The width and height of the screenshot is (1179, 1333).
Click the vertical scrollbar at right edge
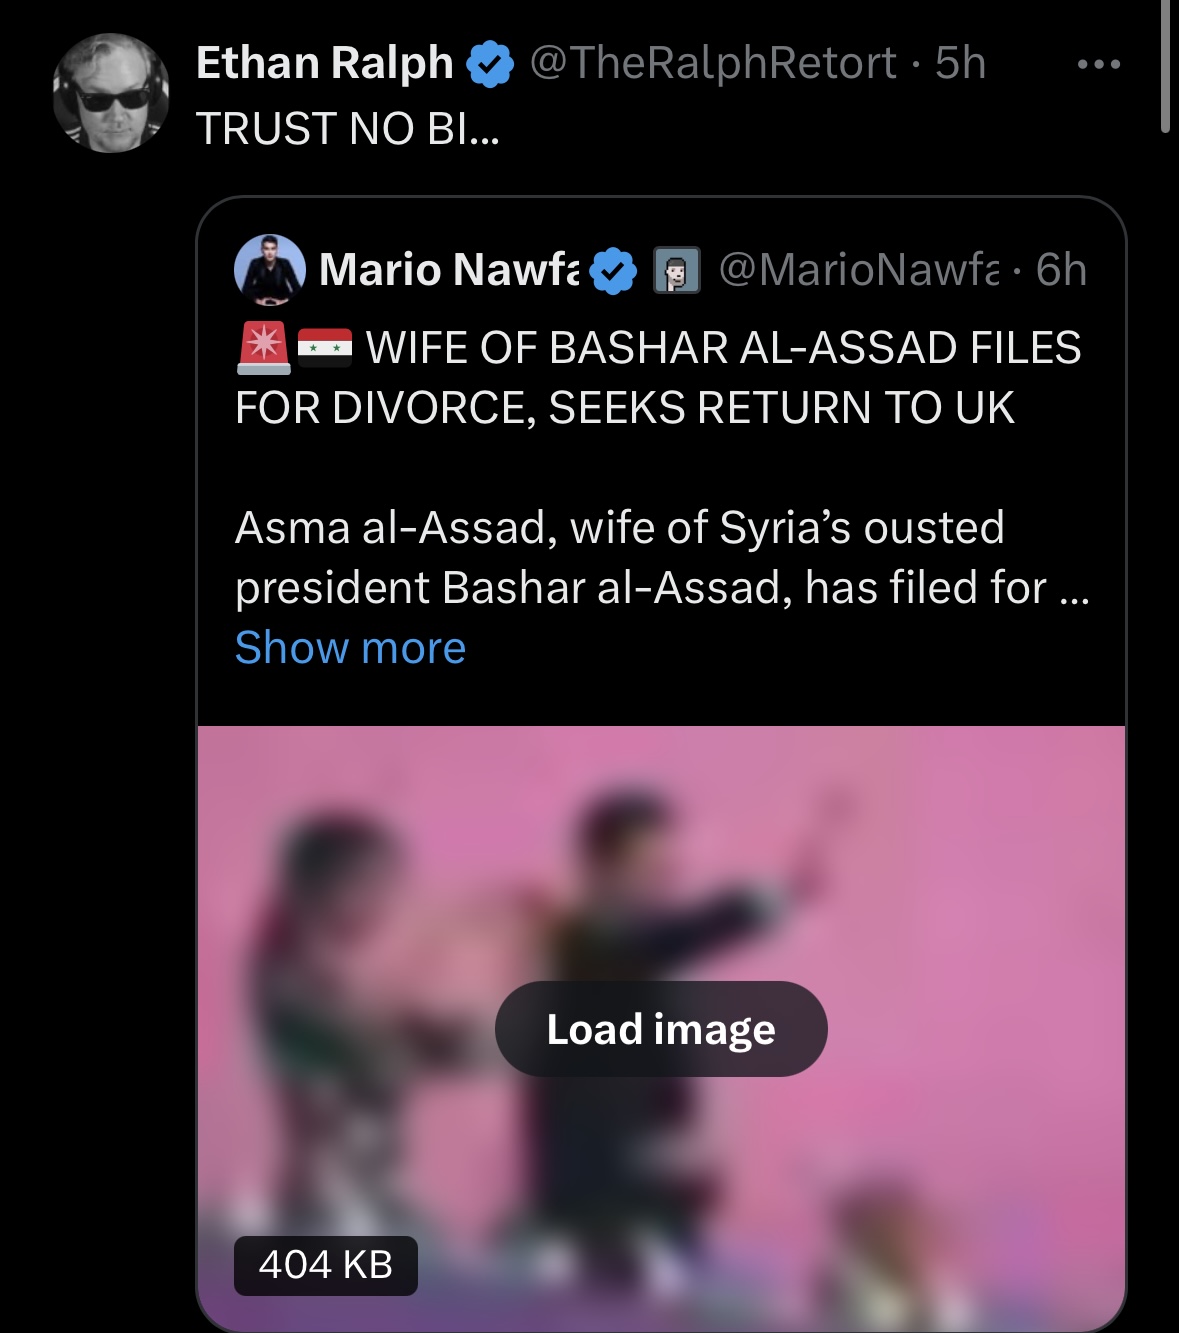(1165, 66)
